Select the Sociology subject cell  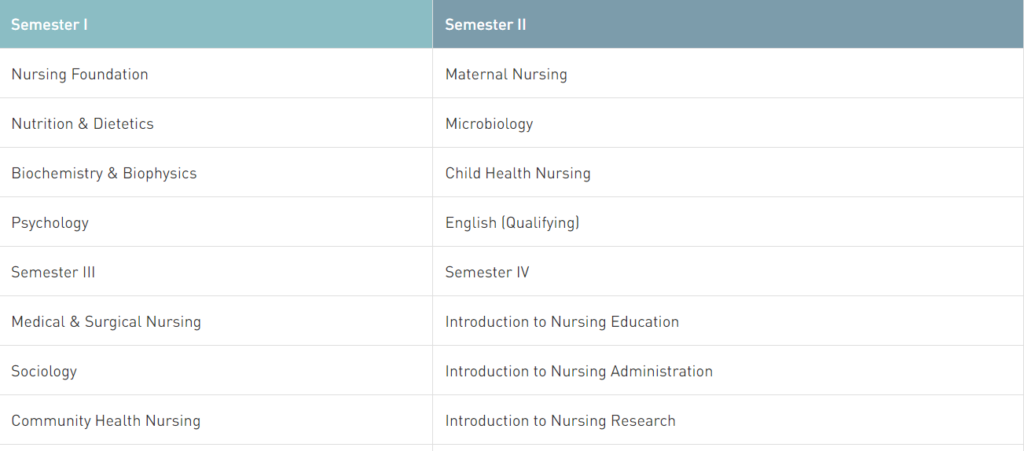pyautogui.click(x=44, y=371)
